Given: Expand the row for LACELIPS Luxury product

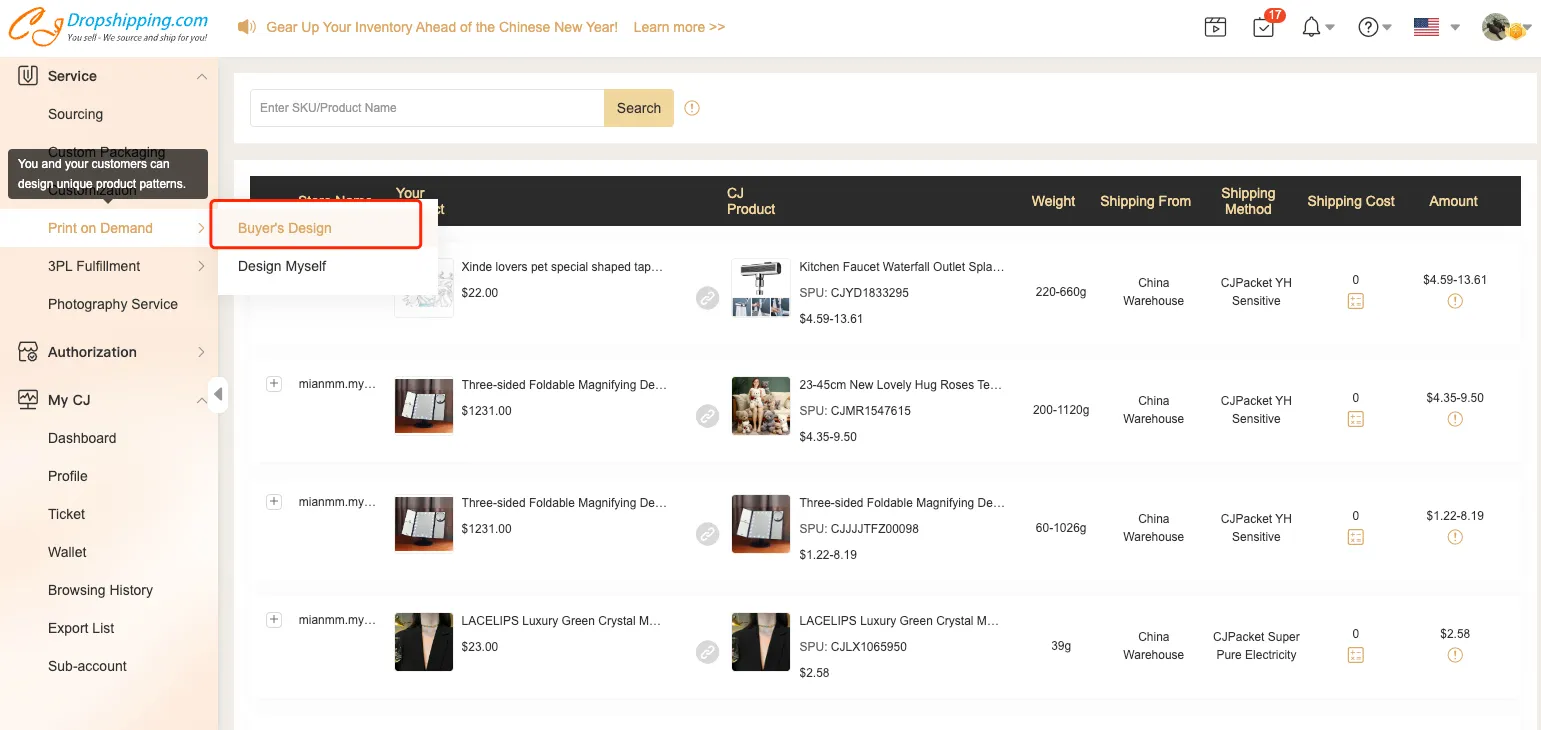Looking at the screenshot, I should pyautogui.click(x=274, y=620).
